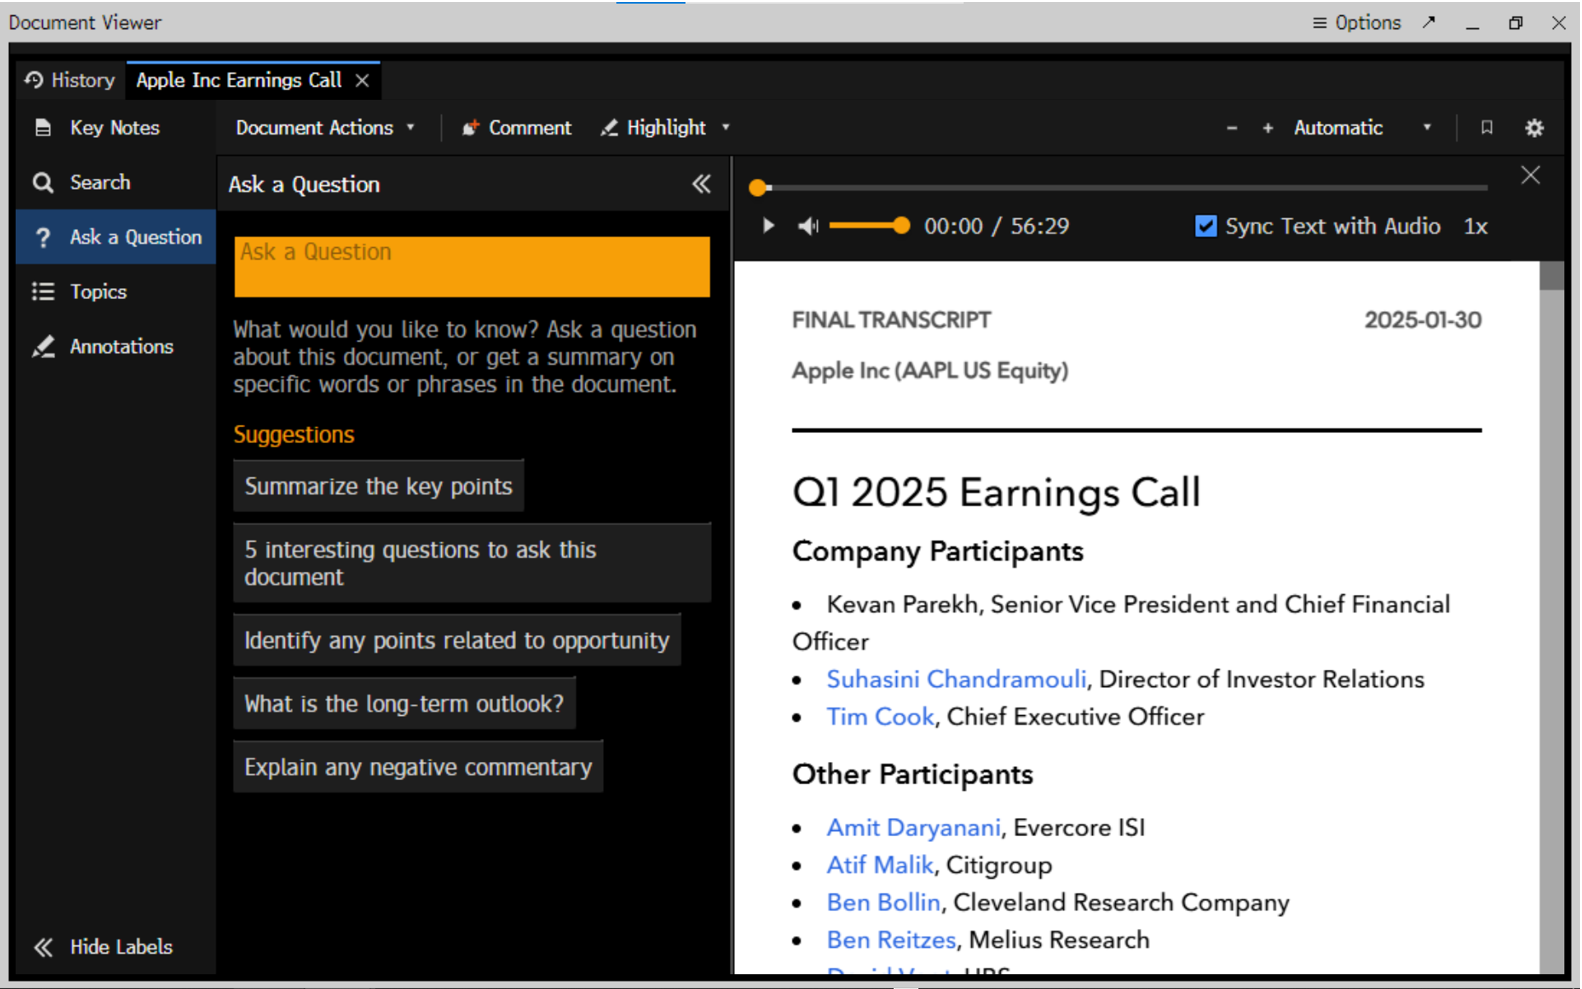
Task: Click the Hide Labels chevron icon
Action: click(43, 947)
